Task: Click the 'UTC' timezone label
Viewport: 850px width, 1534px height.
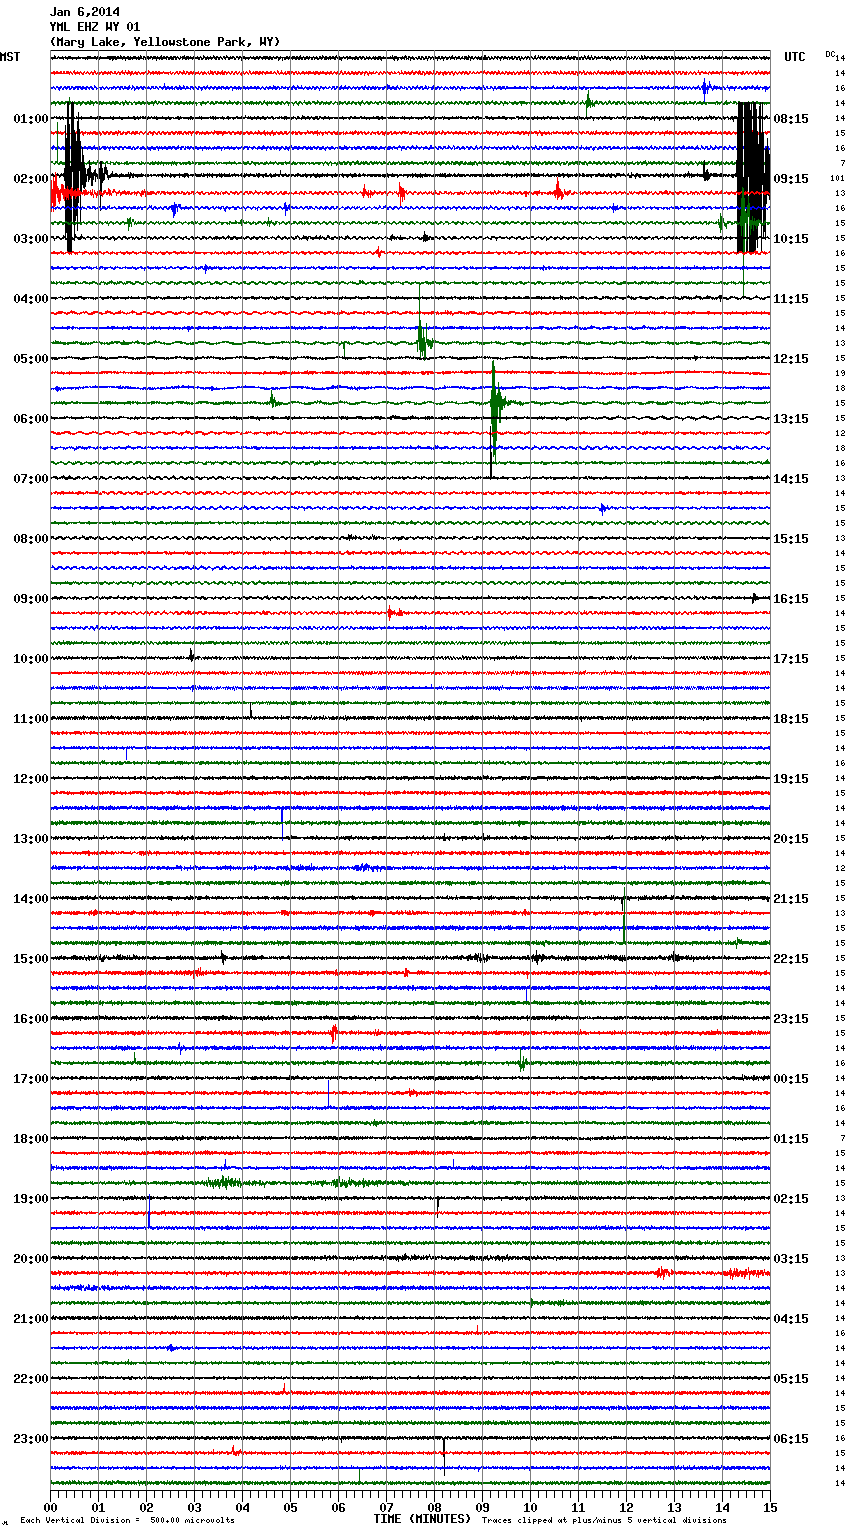Action: 794,57
